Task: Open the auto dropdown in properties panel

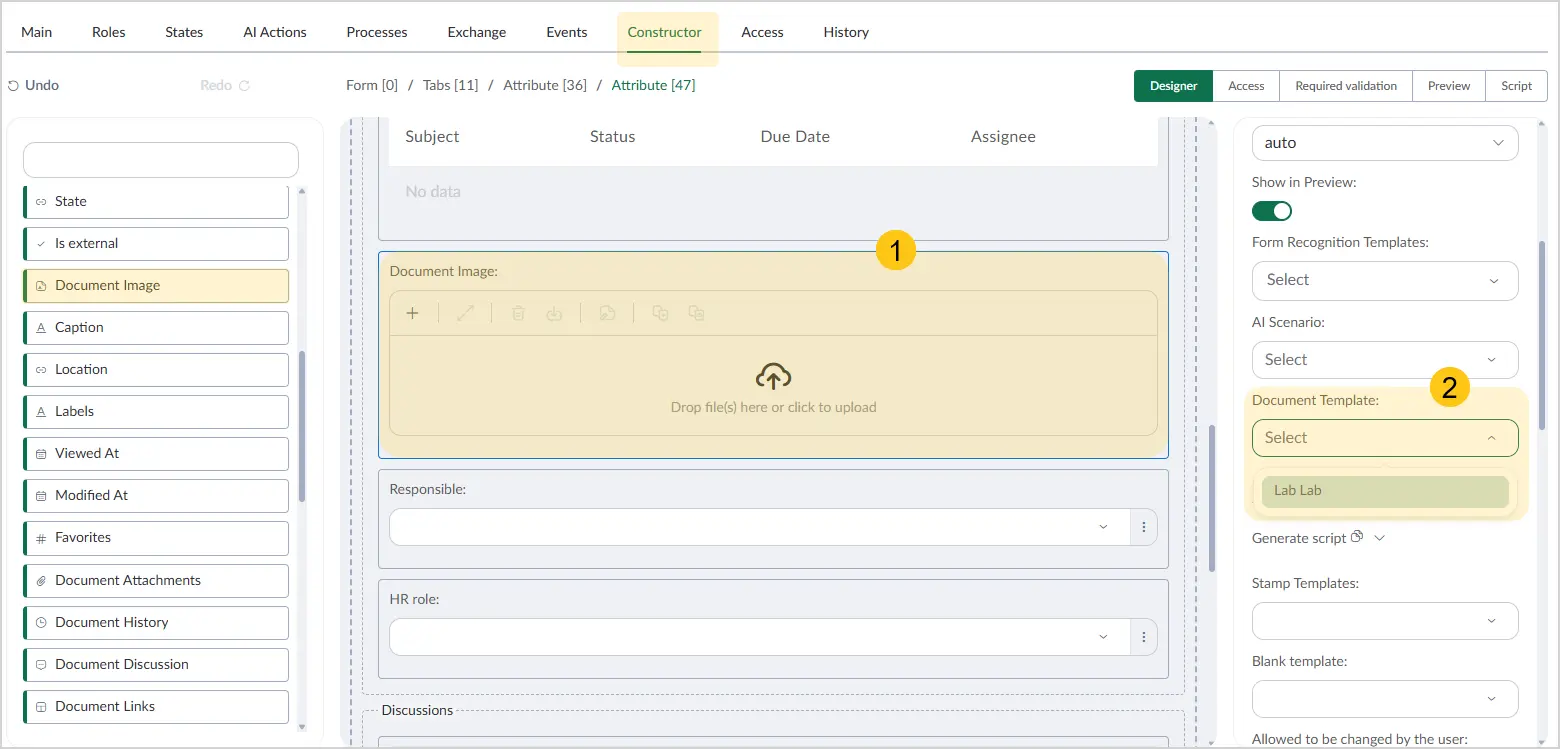Action: pyautogui.click(x=1385, y=143)
